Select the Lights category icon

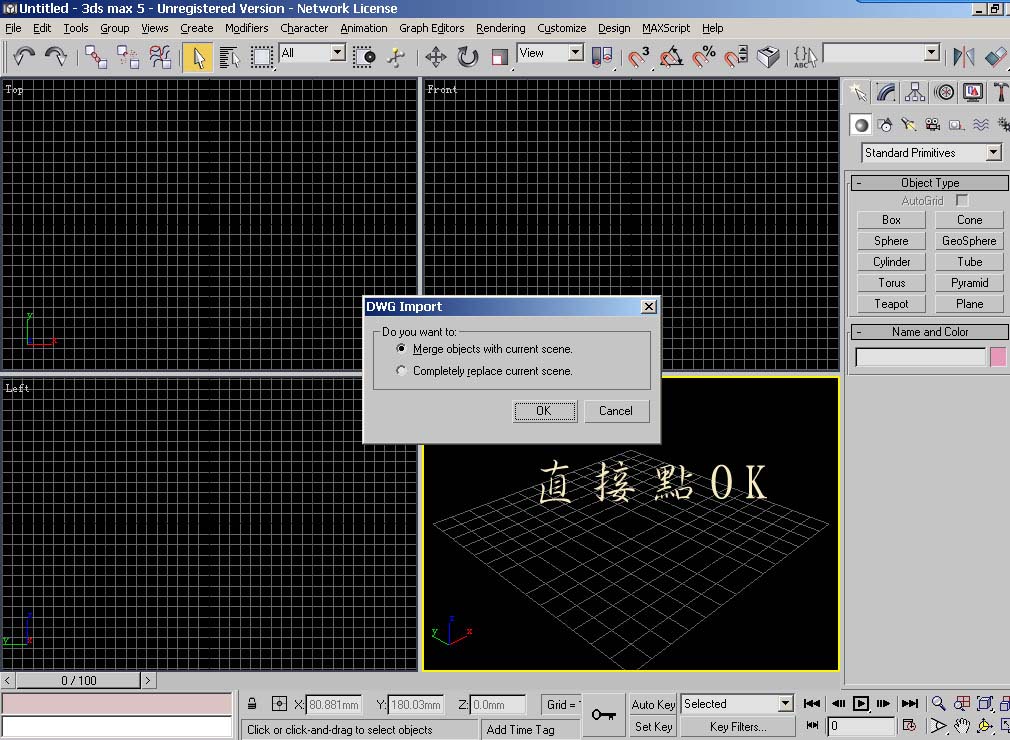(909, 125)
